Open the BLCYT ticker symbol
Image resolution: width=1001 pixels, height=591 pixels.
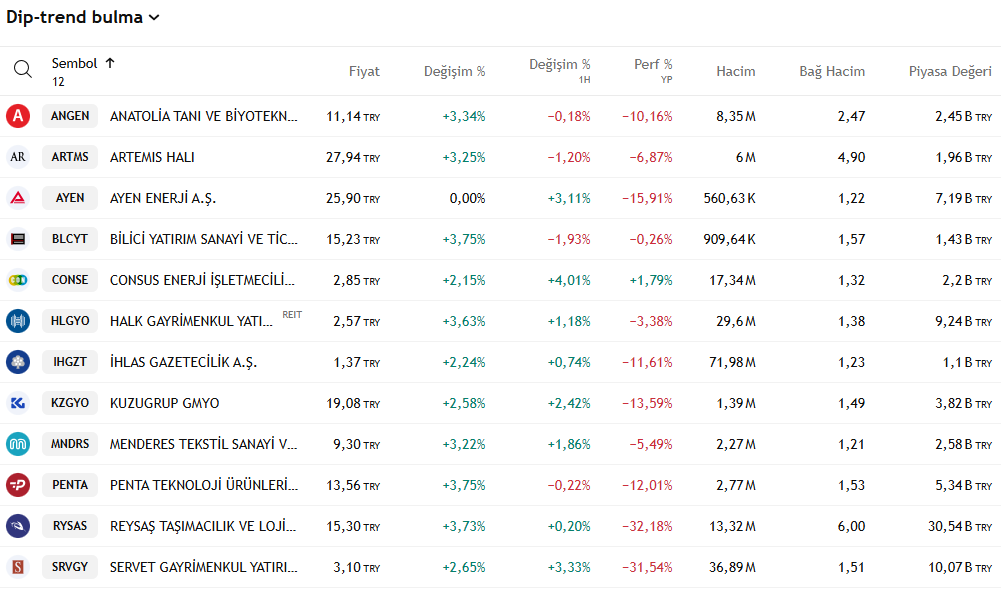[x=70, y=239]
